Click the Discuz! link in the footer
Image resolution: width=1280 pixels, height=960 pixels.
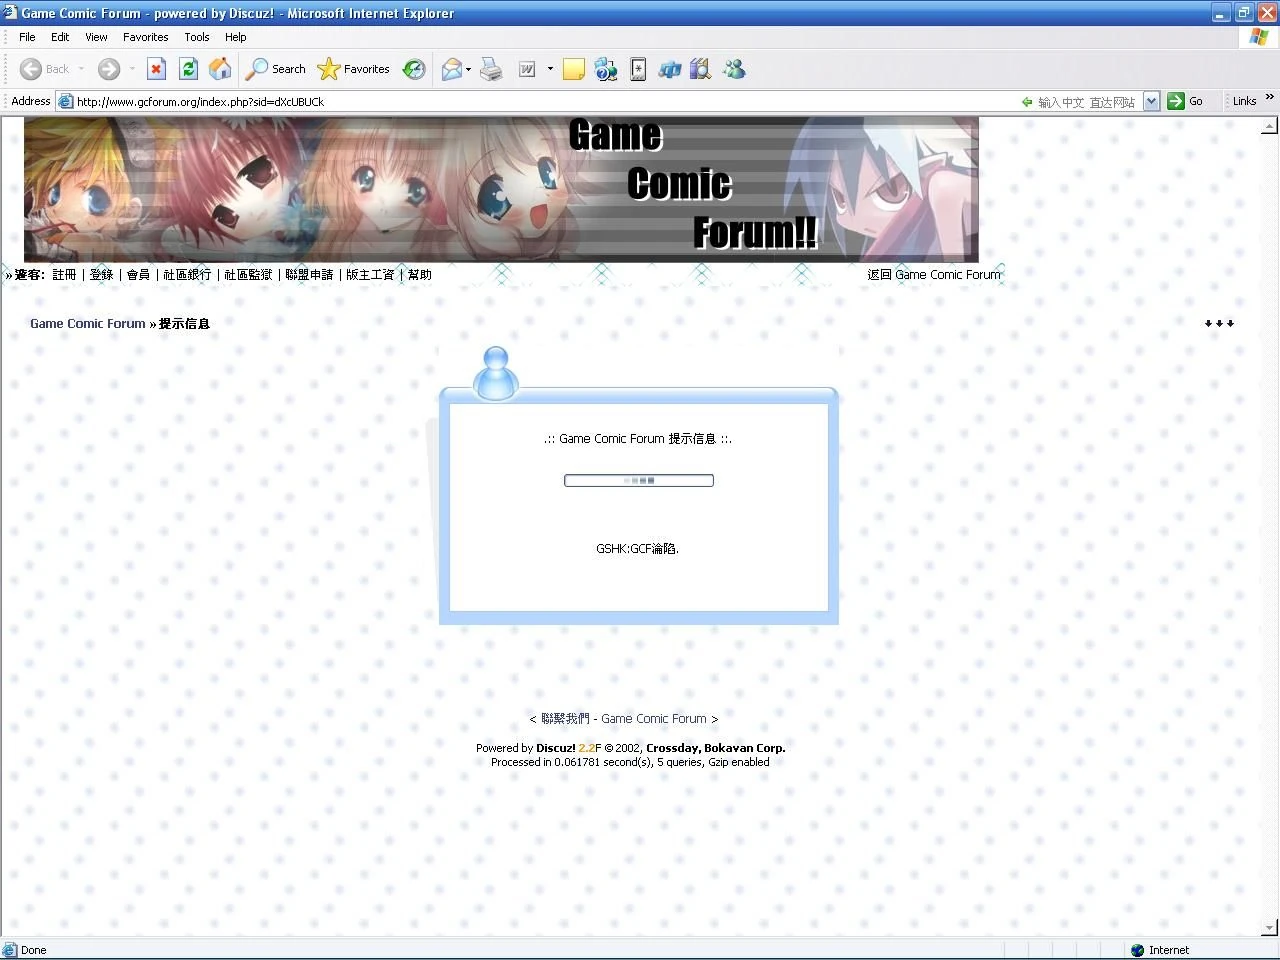pos(555,748)
